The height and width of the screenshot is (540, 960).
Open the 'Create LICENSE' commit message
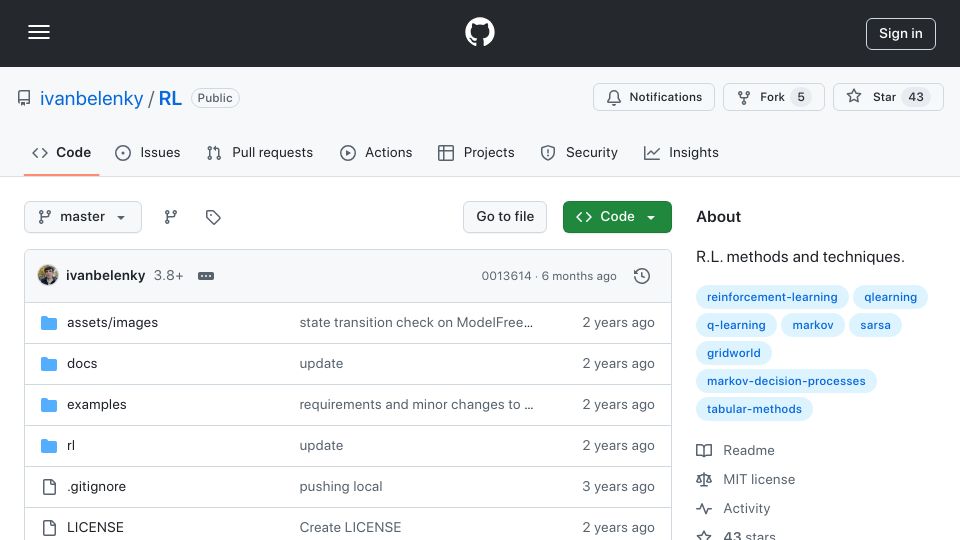(x=350, y=528)
